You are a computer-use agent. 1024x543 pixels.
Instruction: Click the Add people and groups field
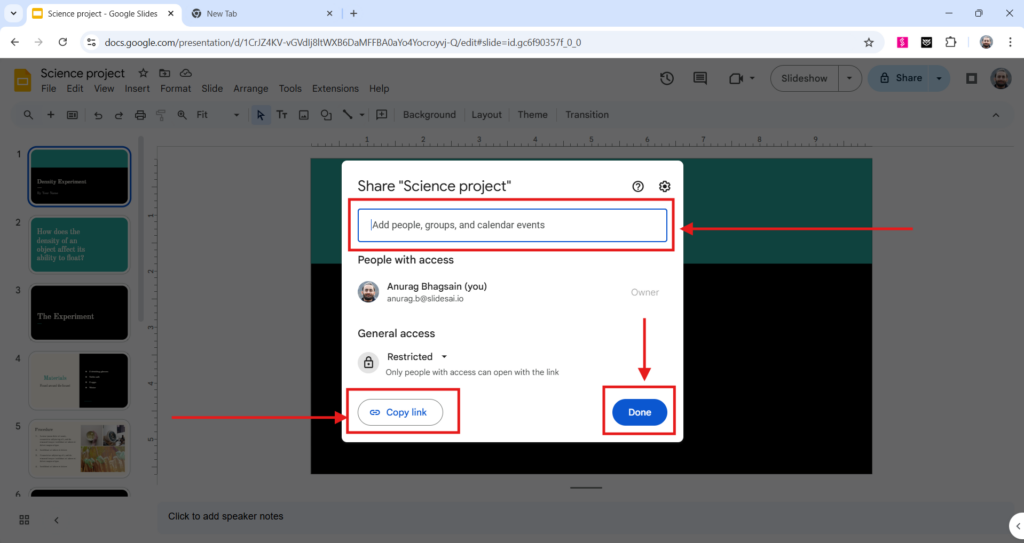coord(512,225)
